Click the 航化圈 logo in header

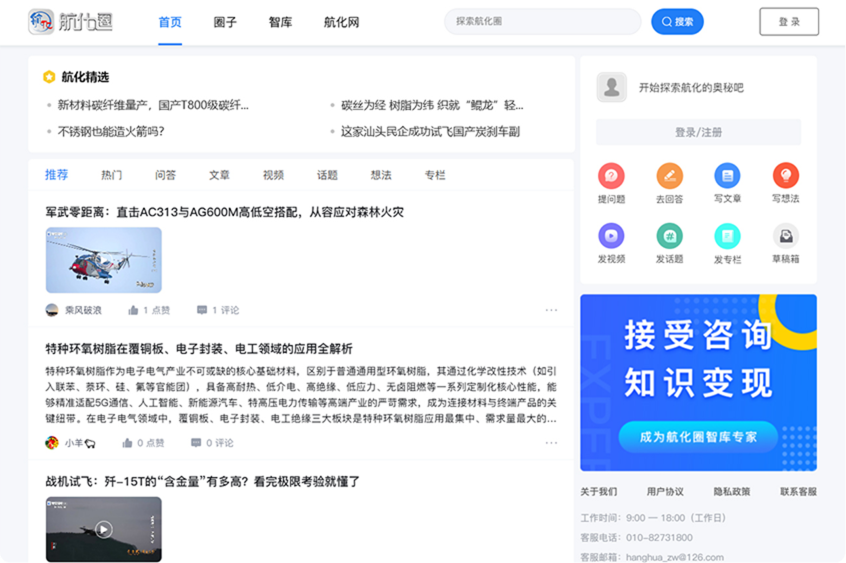(x=70, y=22)
